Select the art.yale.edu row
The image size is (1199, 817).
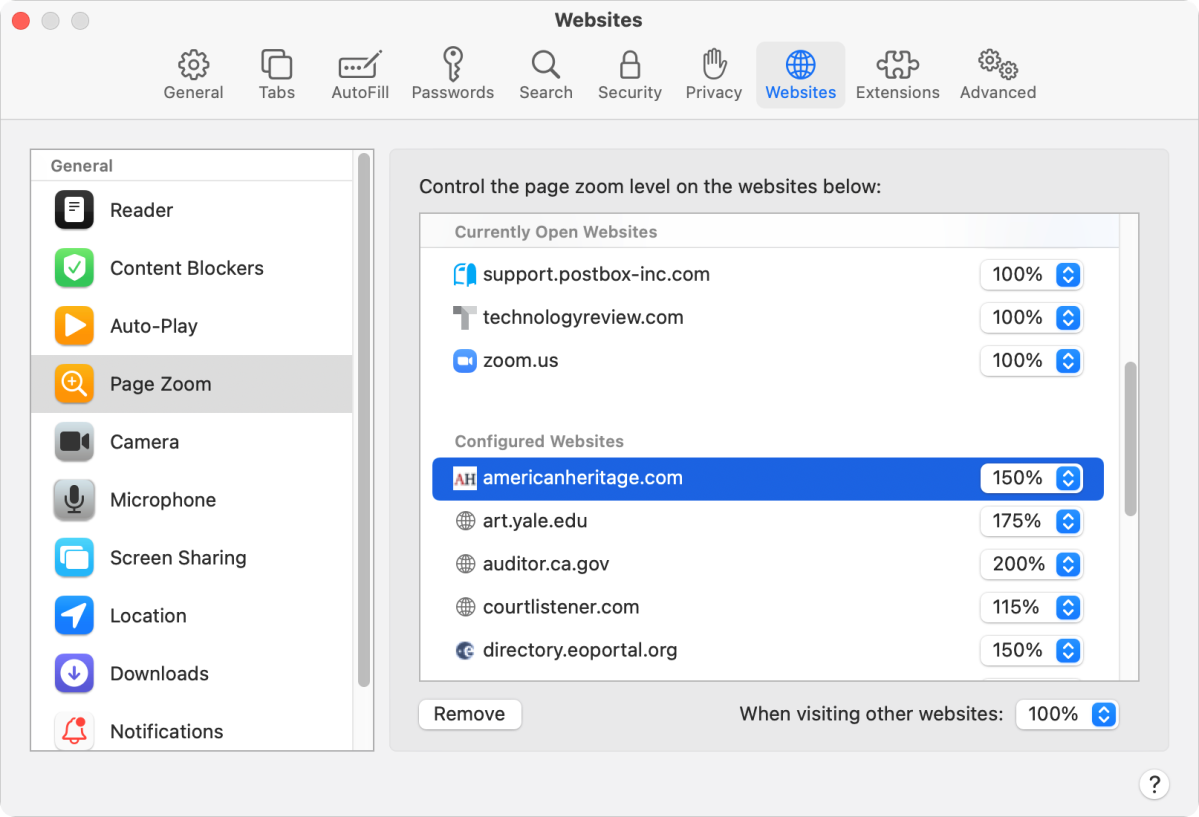(768, 521)
